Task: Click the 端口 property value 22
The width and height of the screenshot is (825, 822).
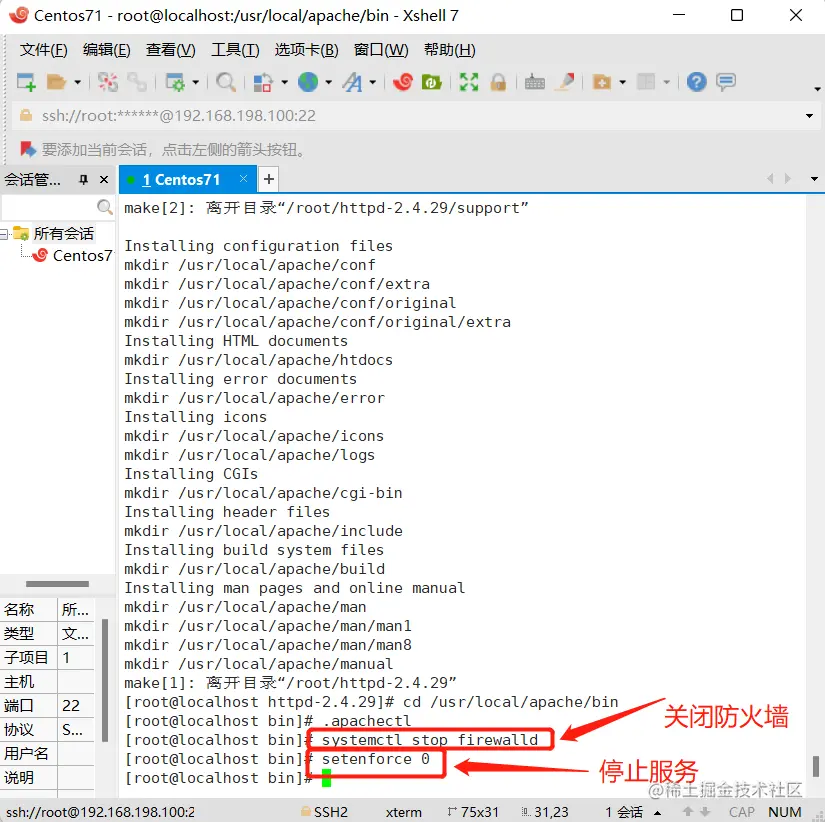Action: [x=71, y=705]
